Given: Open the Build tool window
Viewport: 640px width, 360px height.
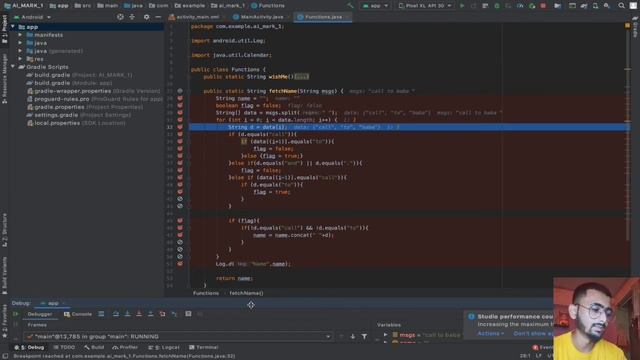Looking at the screenshot, I should point(94,347).
